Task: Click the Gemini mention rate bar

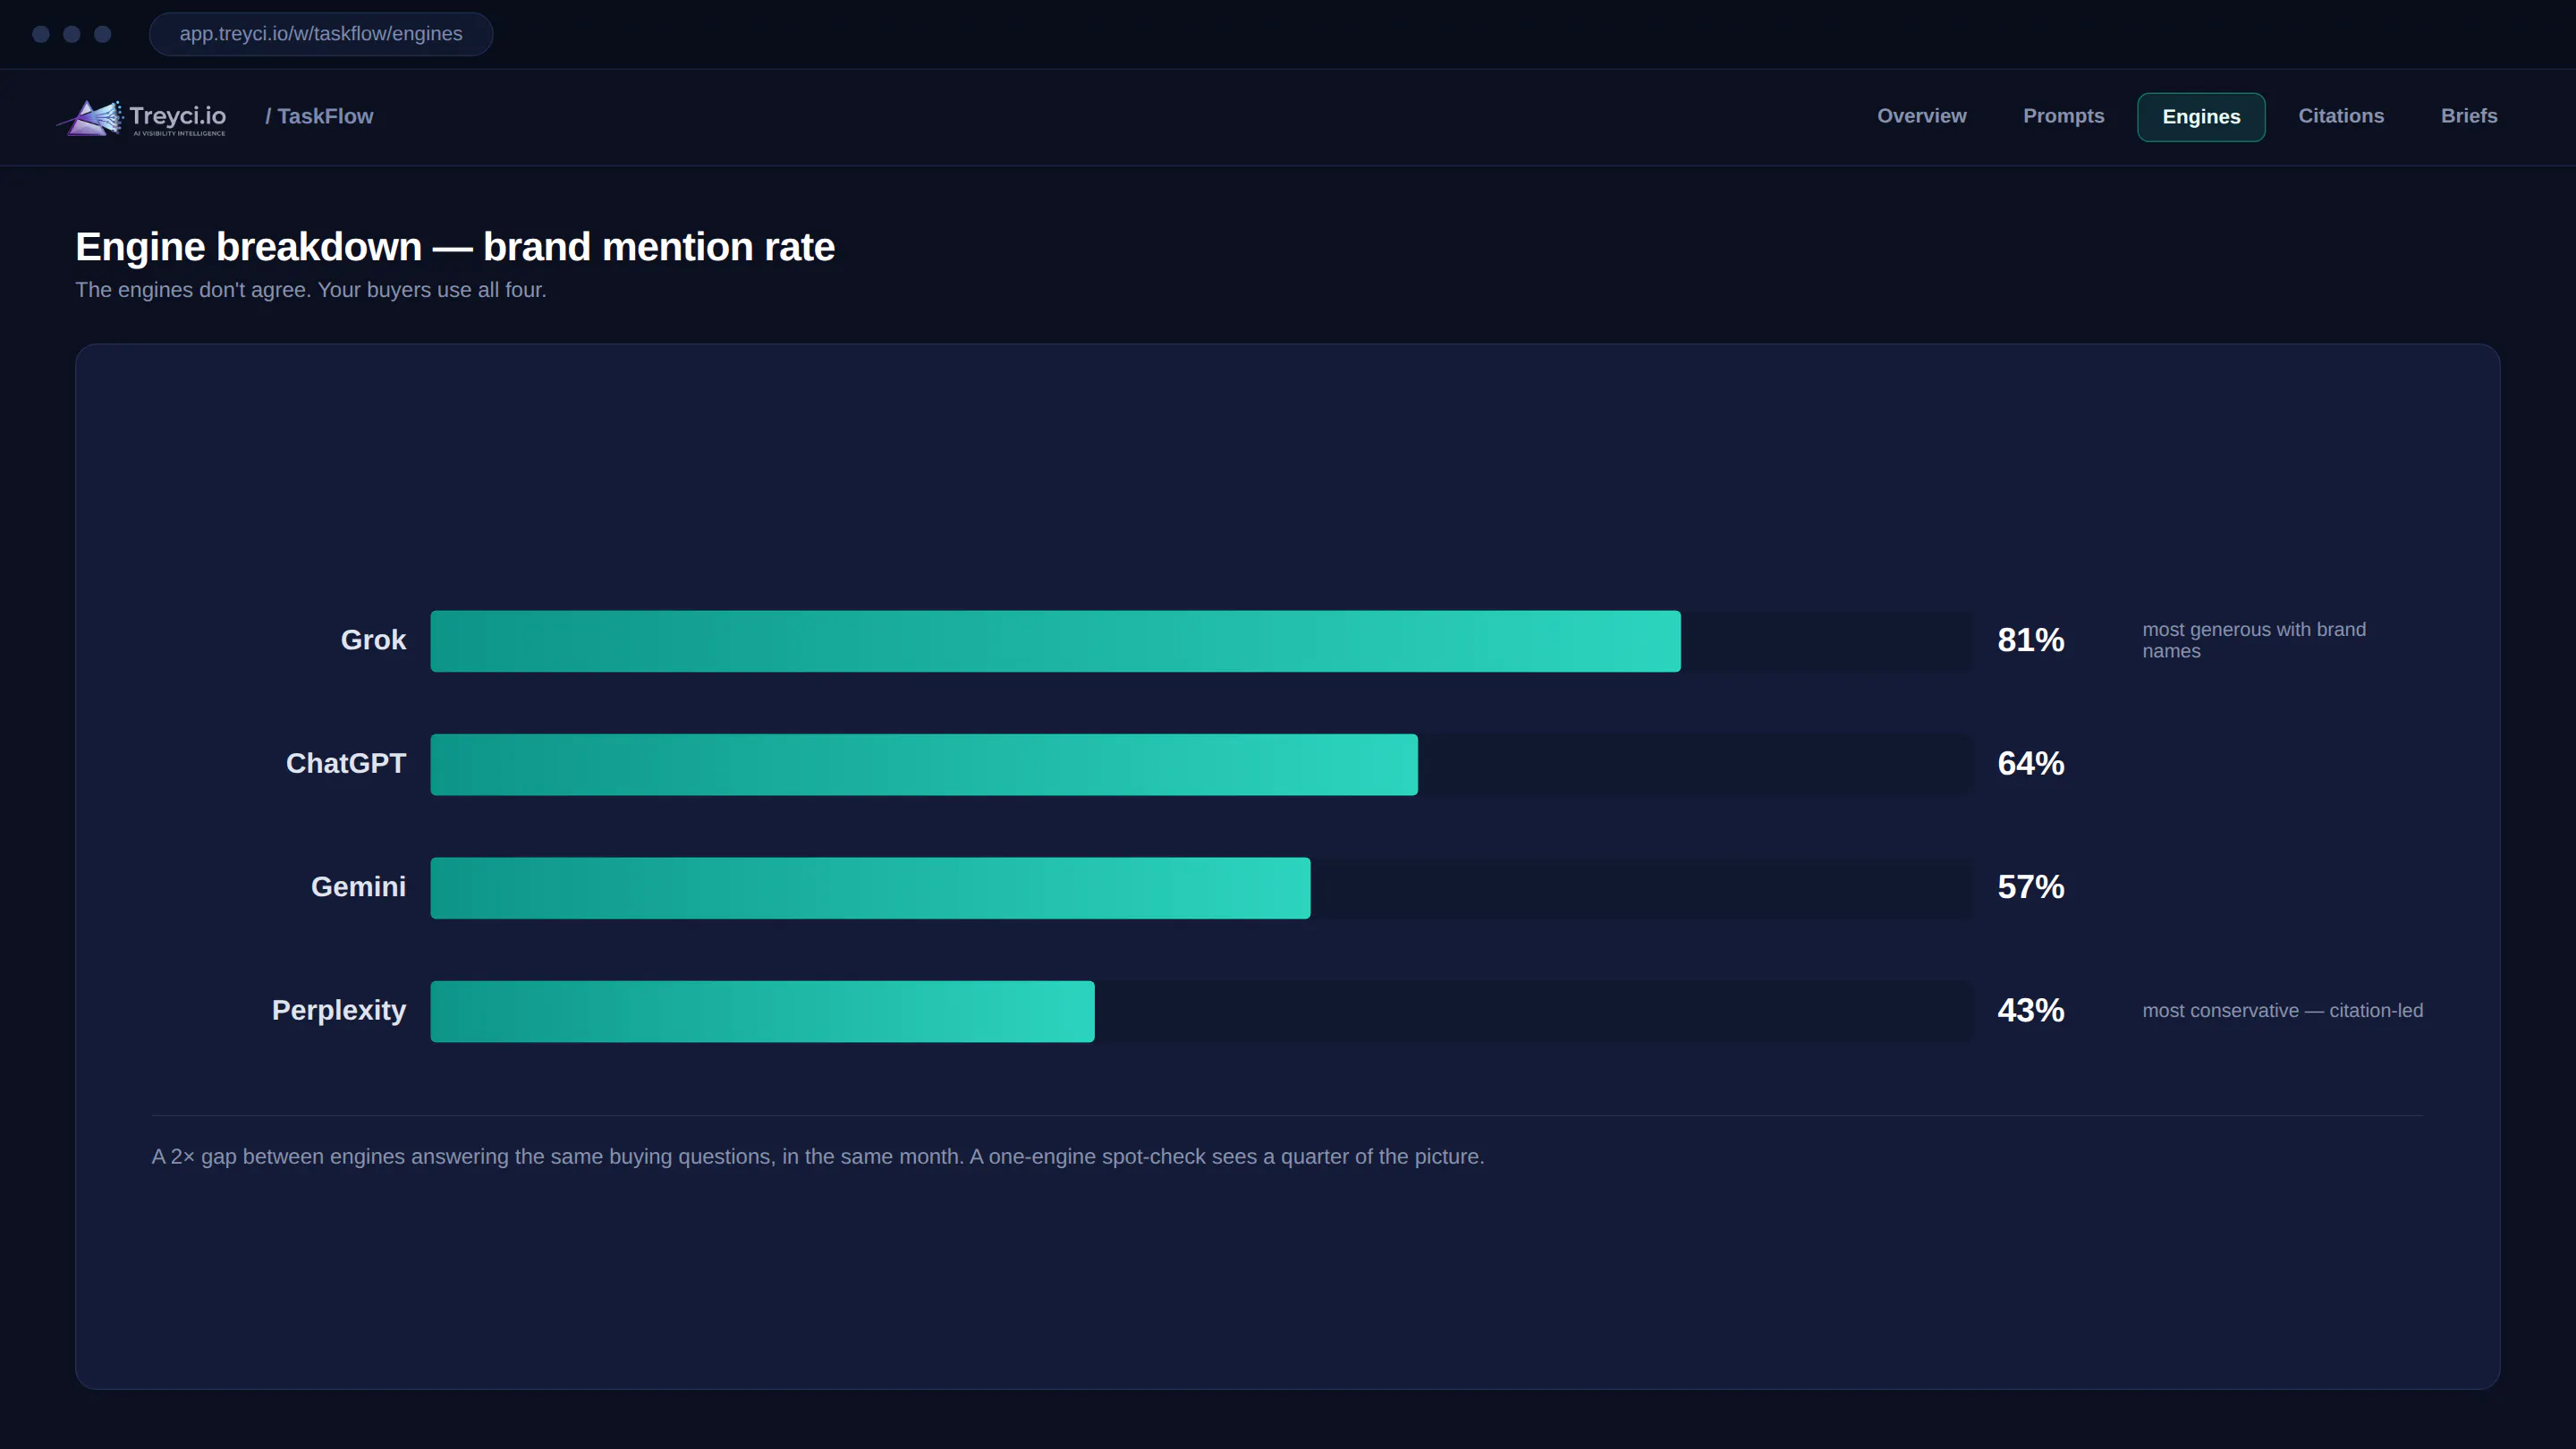Action: 870,888
